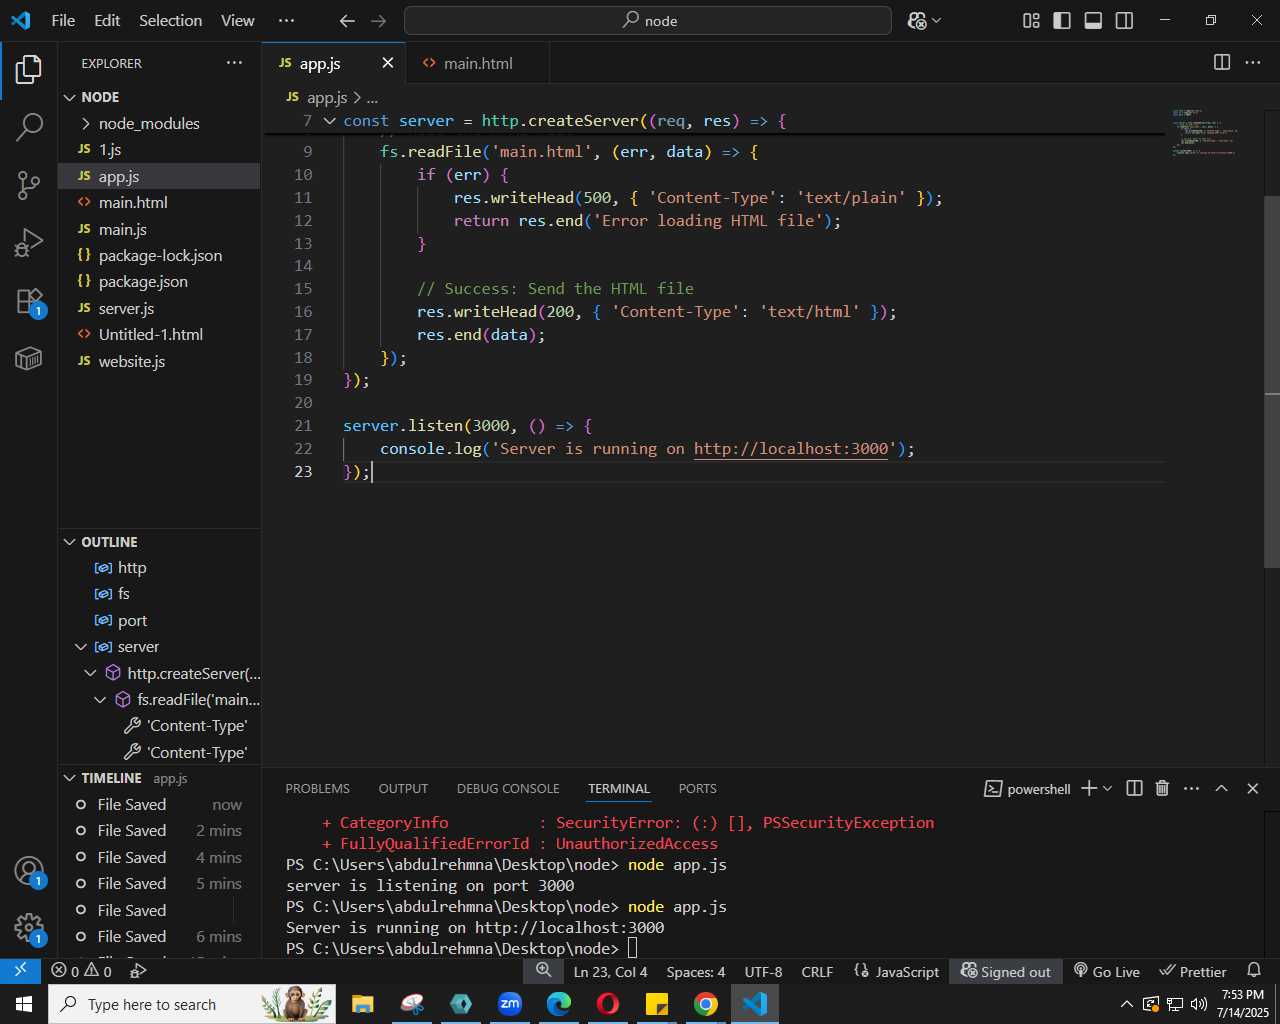This screenshot has height=1024, width=1280.
Task: Collapse server symbol in outline
Action: [81, 647]
